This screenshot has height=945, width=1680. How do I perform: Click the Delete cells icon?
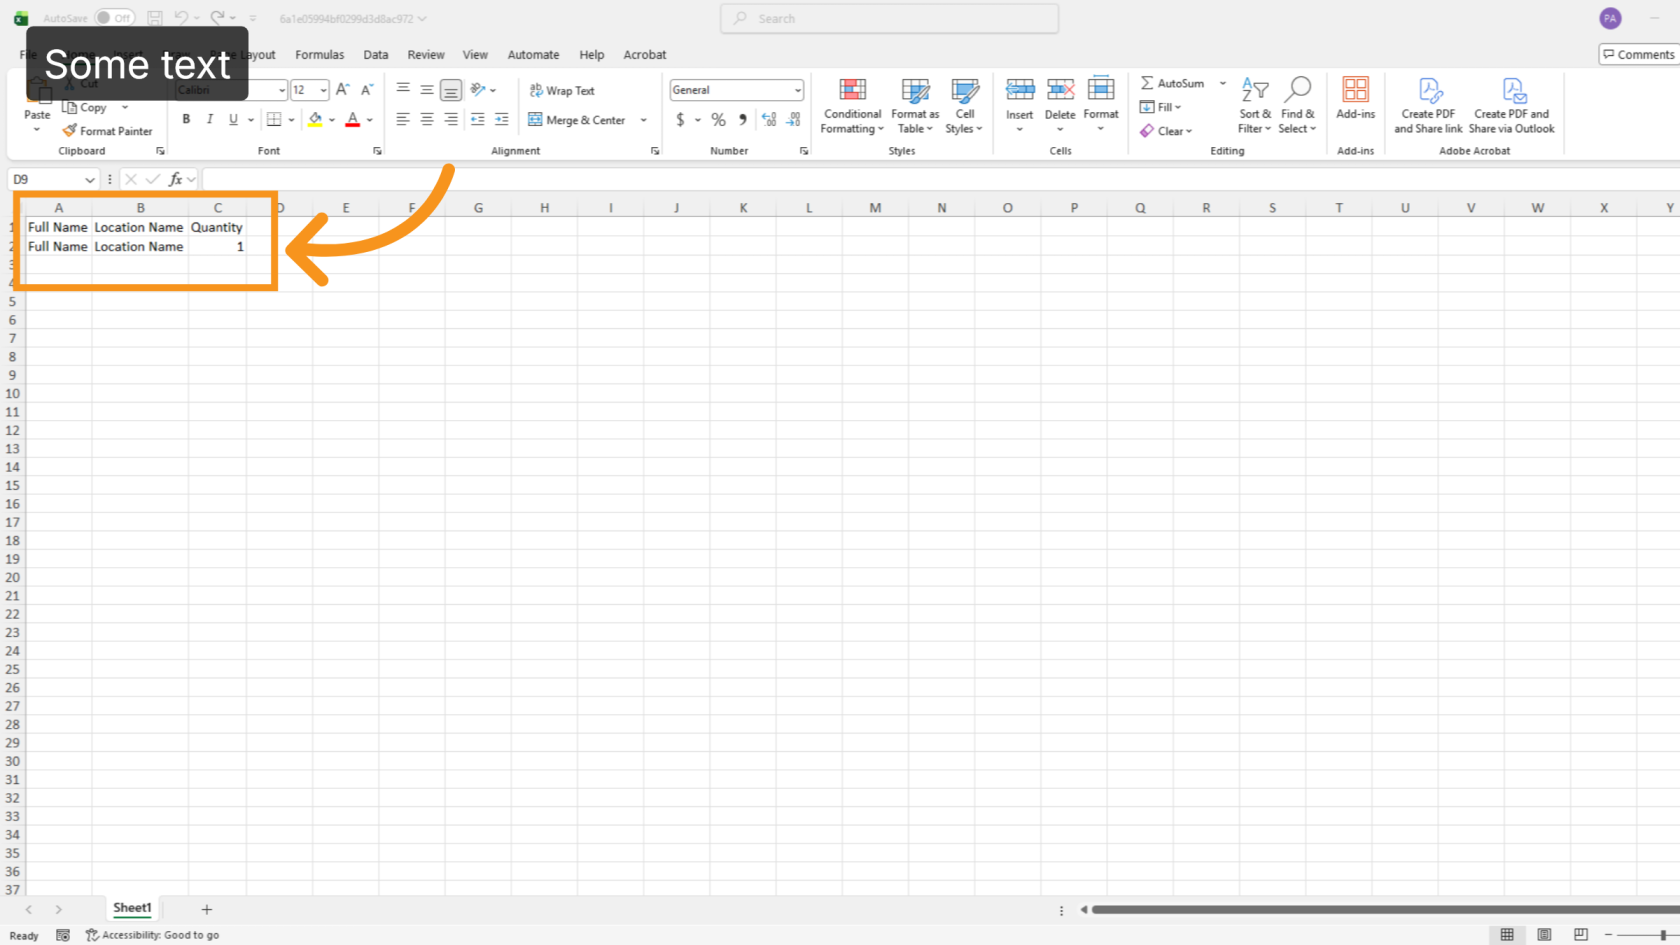1060,90
